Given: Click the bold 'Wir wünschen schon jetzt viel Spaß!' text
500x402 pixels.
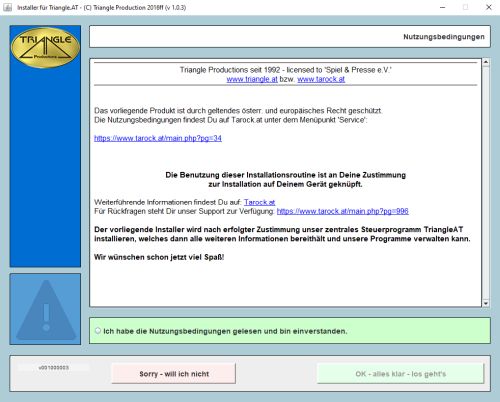Looking at the screenshot, I should (159, 257).
